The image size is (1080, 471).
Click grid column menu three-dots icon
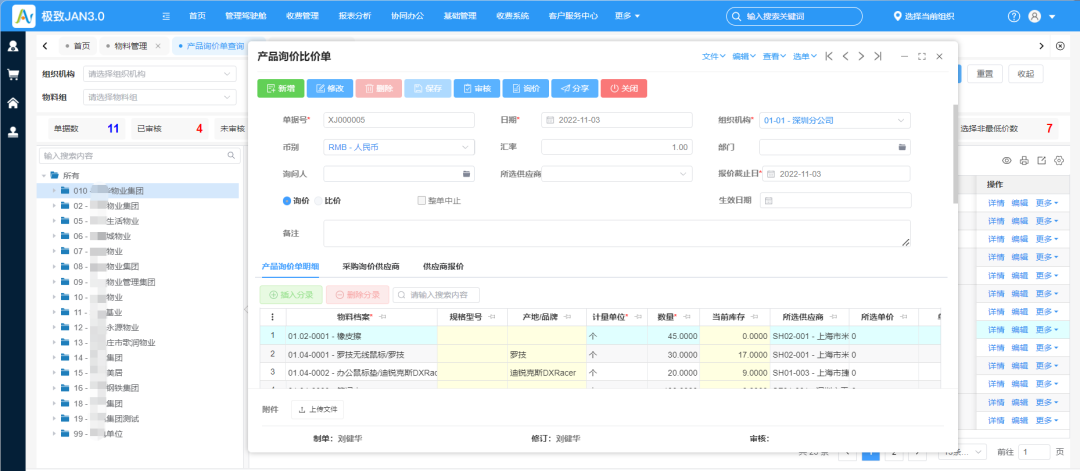[x=273, y=317]
